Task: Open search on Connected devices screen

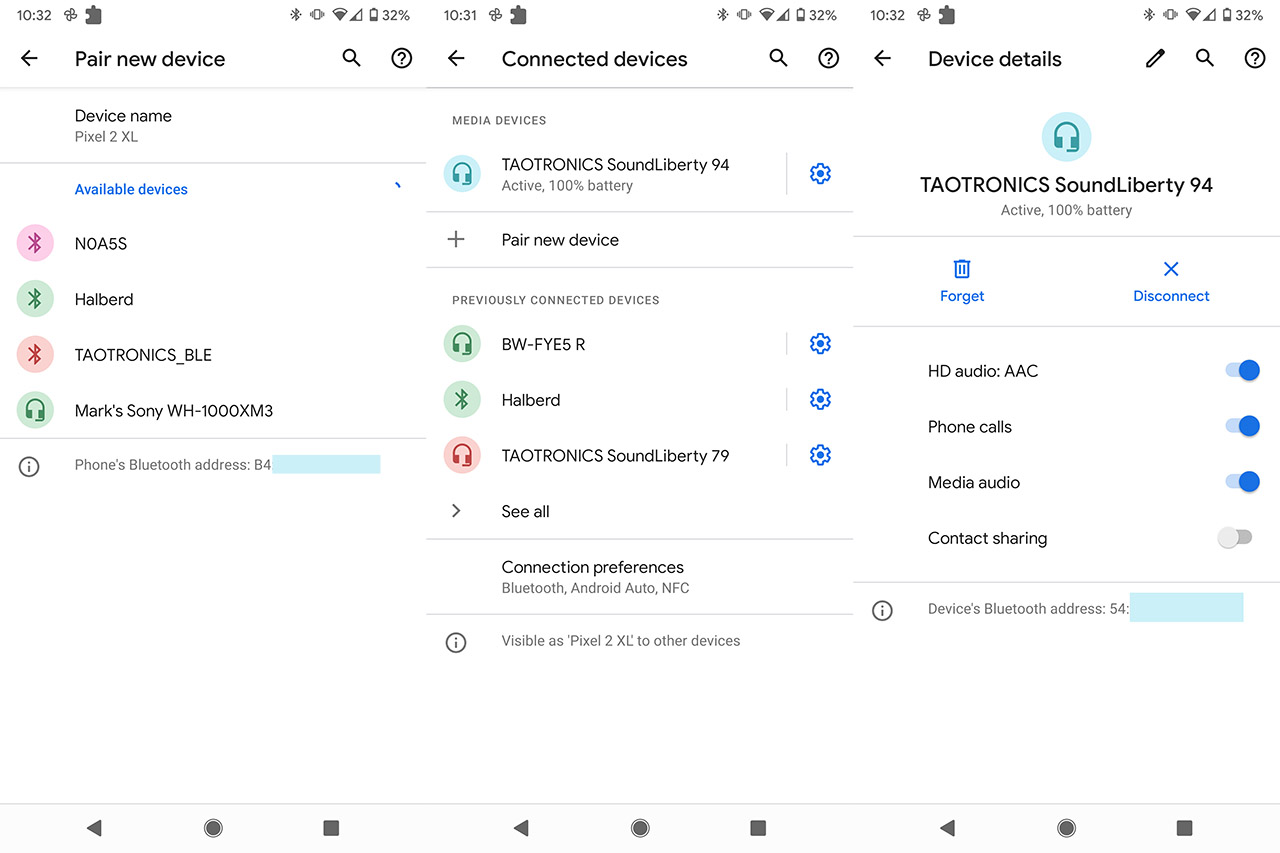Action: [x=778, y=58]
